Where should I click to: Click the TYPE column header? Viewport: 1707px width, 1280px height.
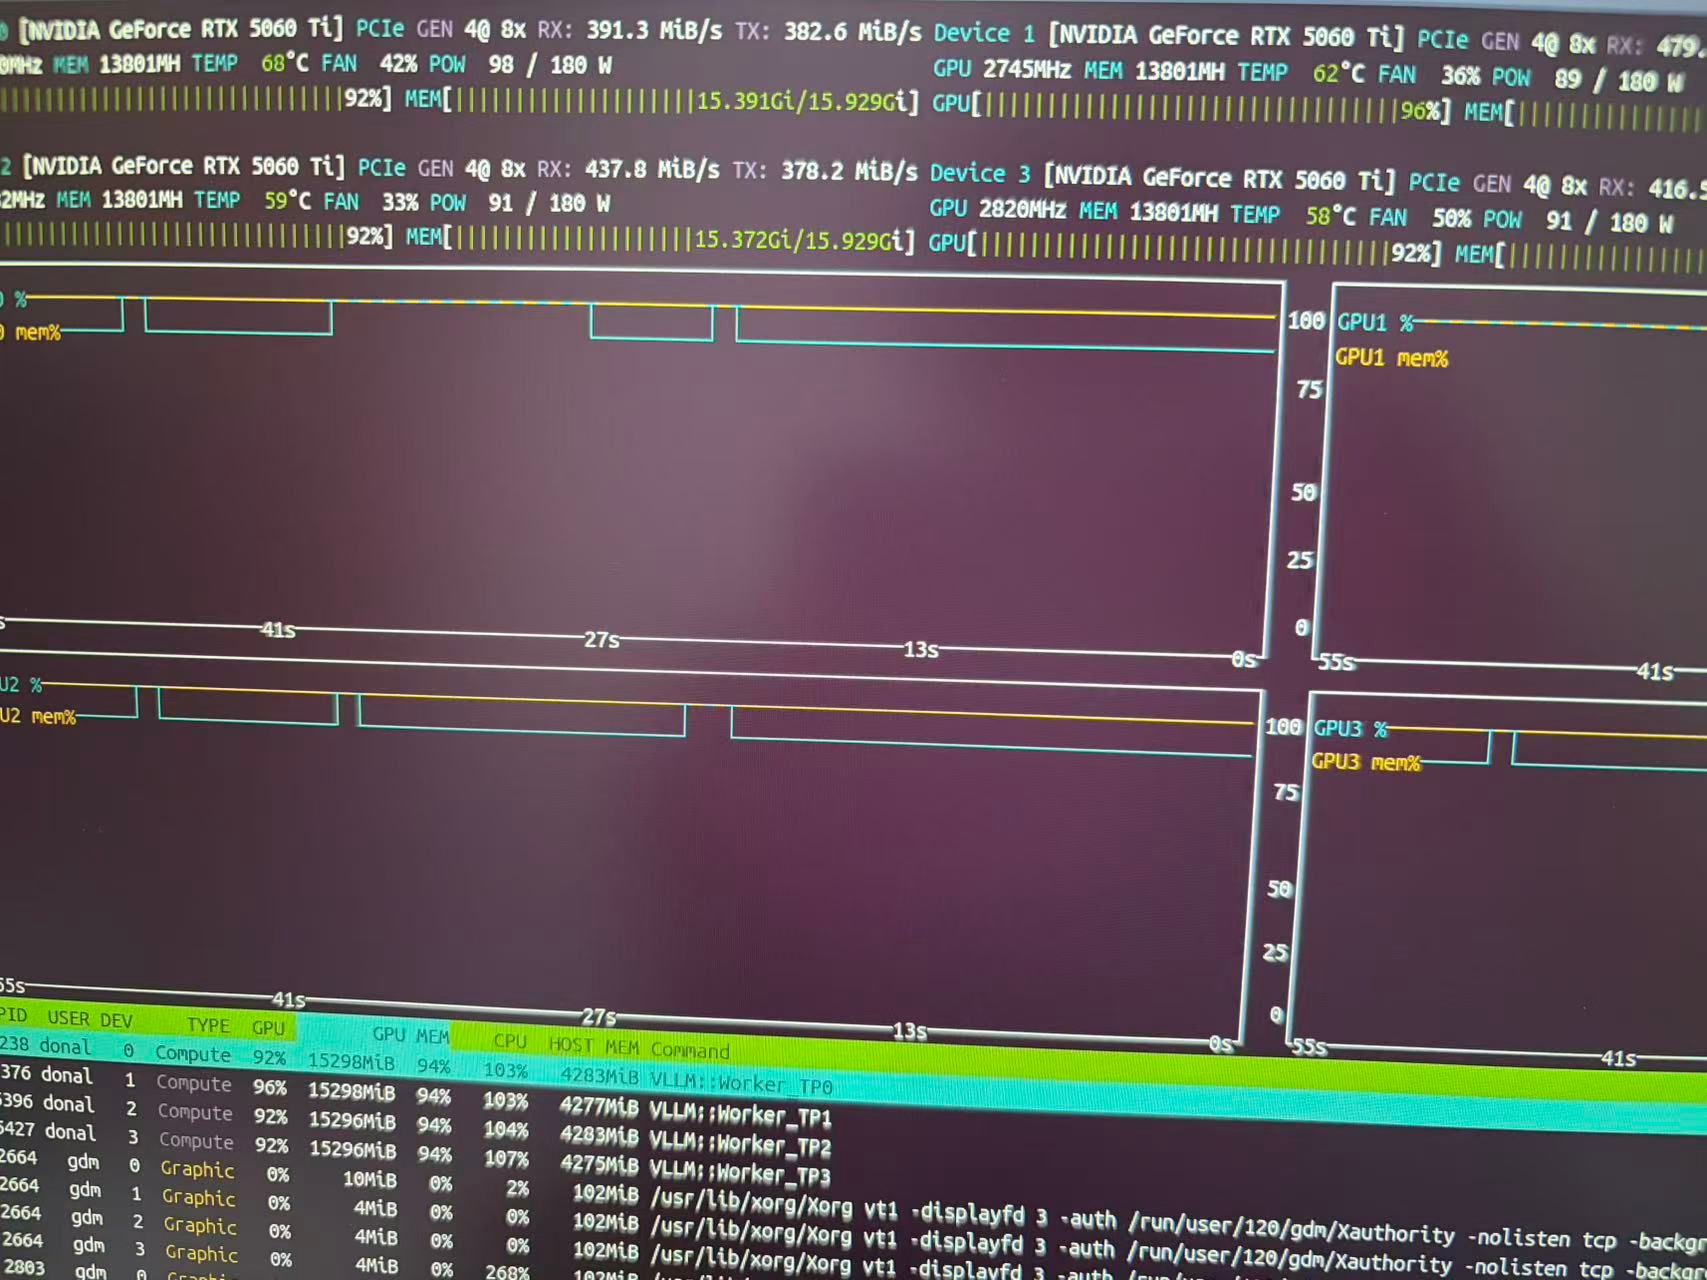coord(208,1025)
